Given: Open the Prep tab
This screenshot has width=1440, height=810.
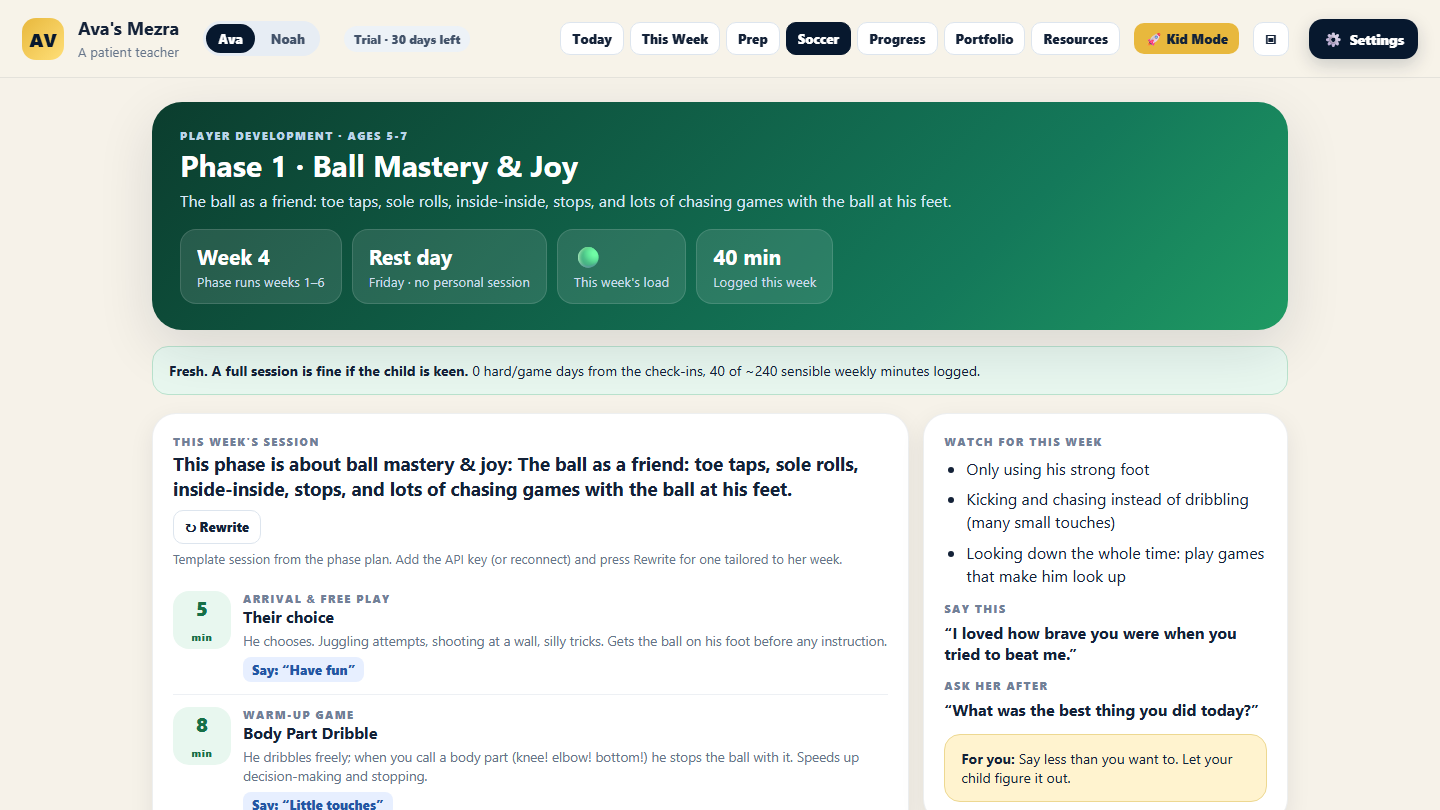Looking at the screenshot, I should (x=753, y=39).
